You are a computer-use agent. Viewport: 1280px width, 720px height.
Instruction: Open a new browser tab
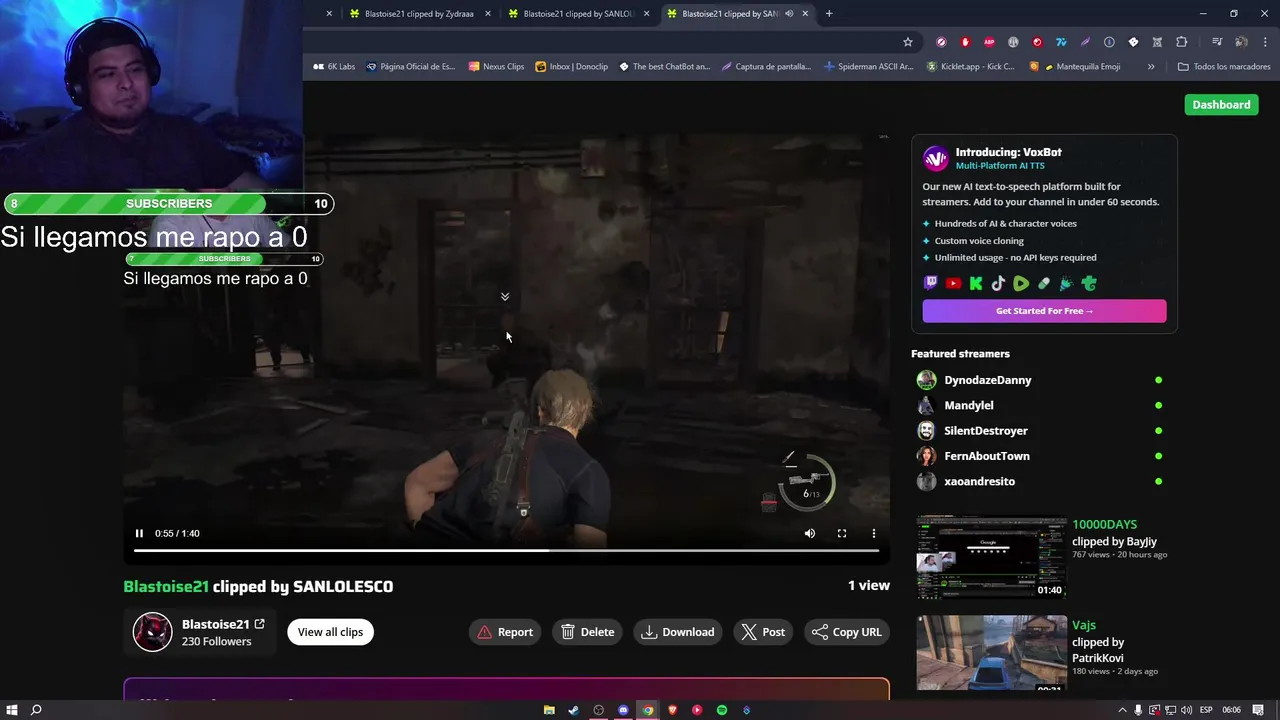(829, 14)
